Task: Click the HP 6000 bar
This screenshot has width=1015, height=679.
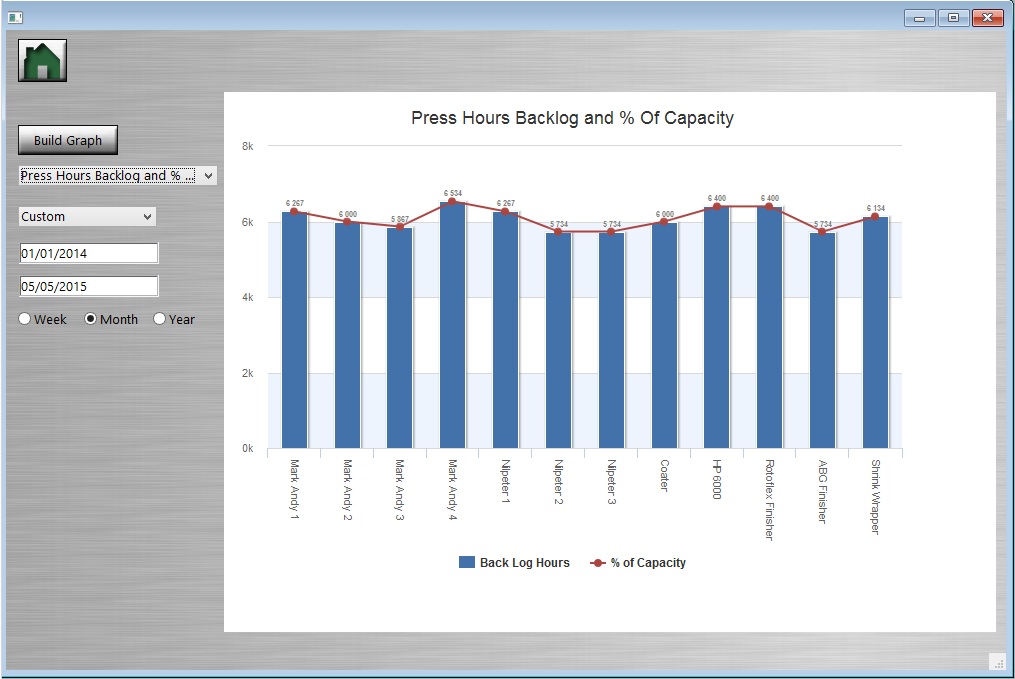Action: [716, 328]
